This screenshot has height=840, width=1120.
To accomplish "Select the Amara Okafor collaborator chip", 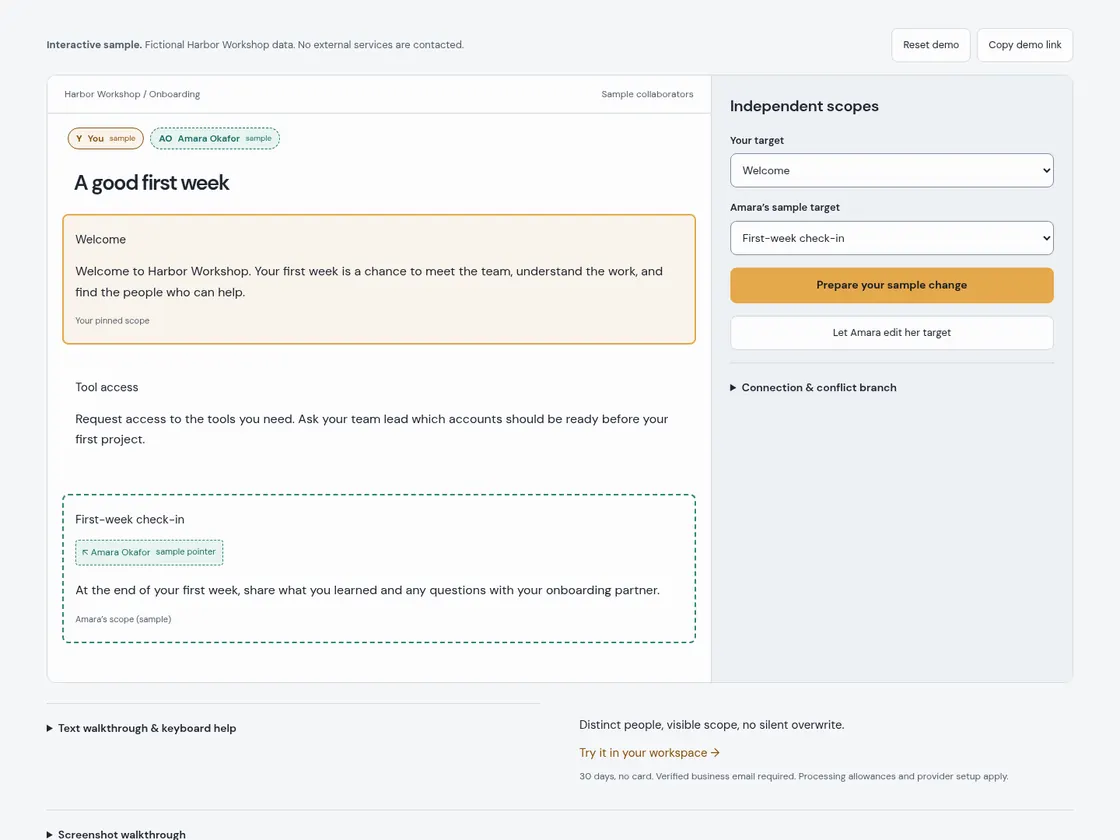I will pyautogui.click(x=215, y=139).
